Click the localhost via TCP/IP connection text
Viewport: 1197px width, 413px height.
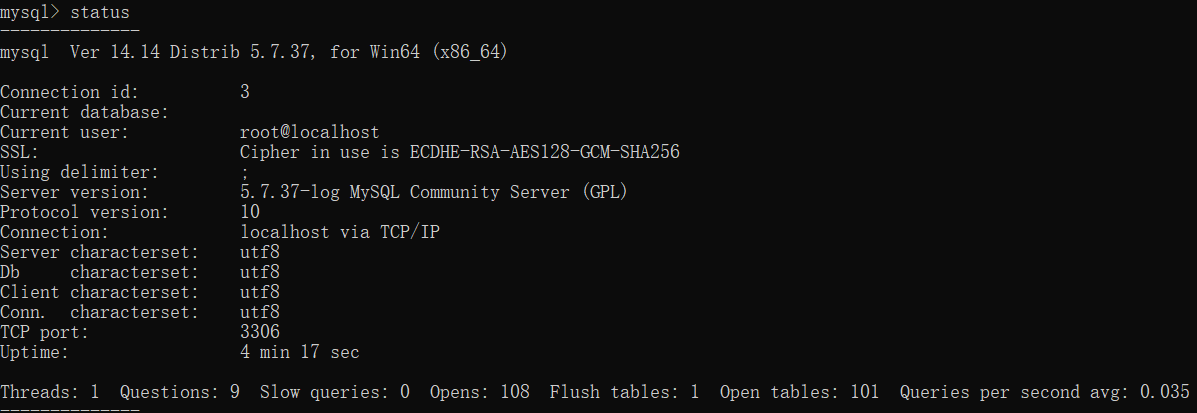340,232
